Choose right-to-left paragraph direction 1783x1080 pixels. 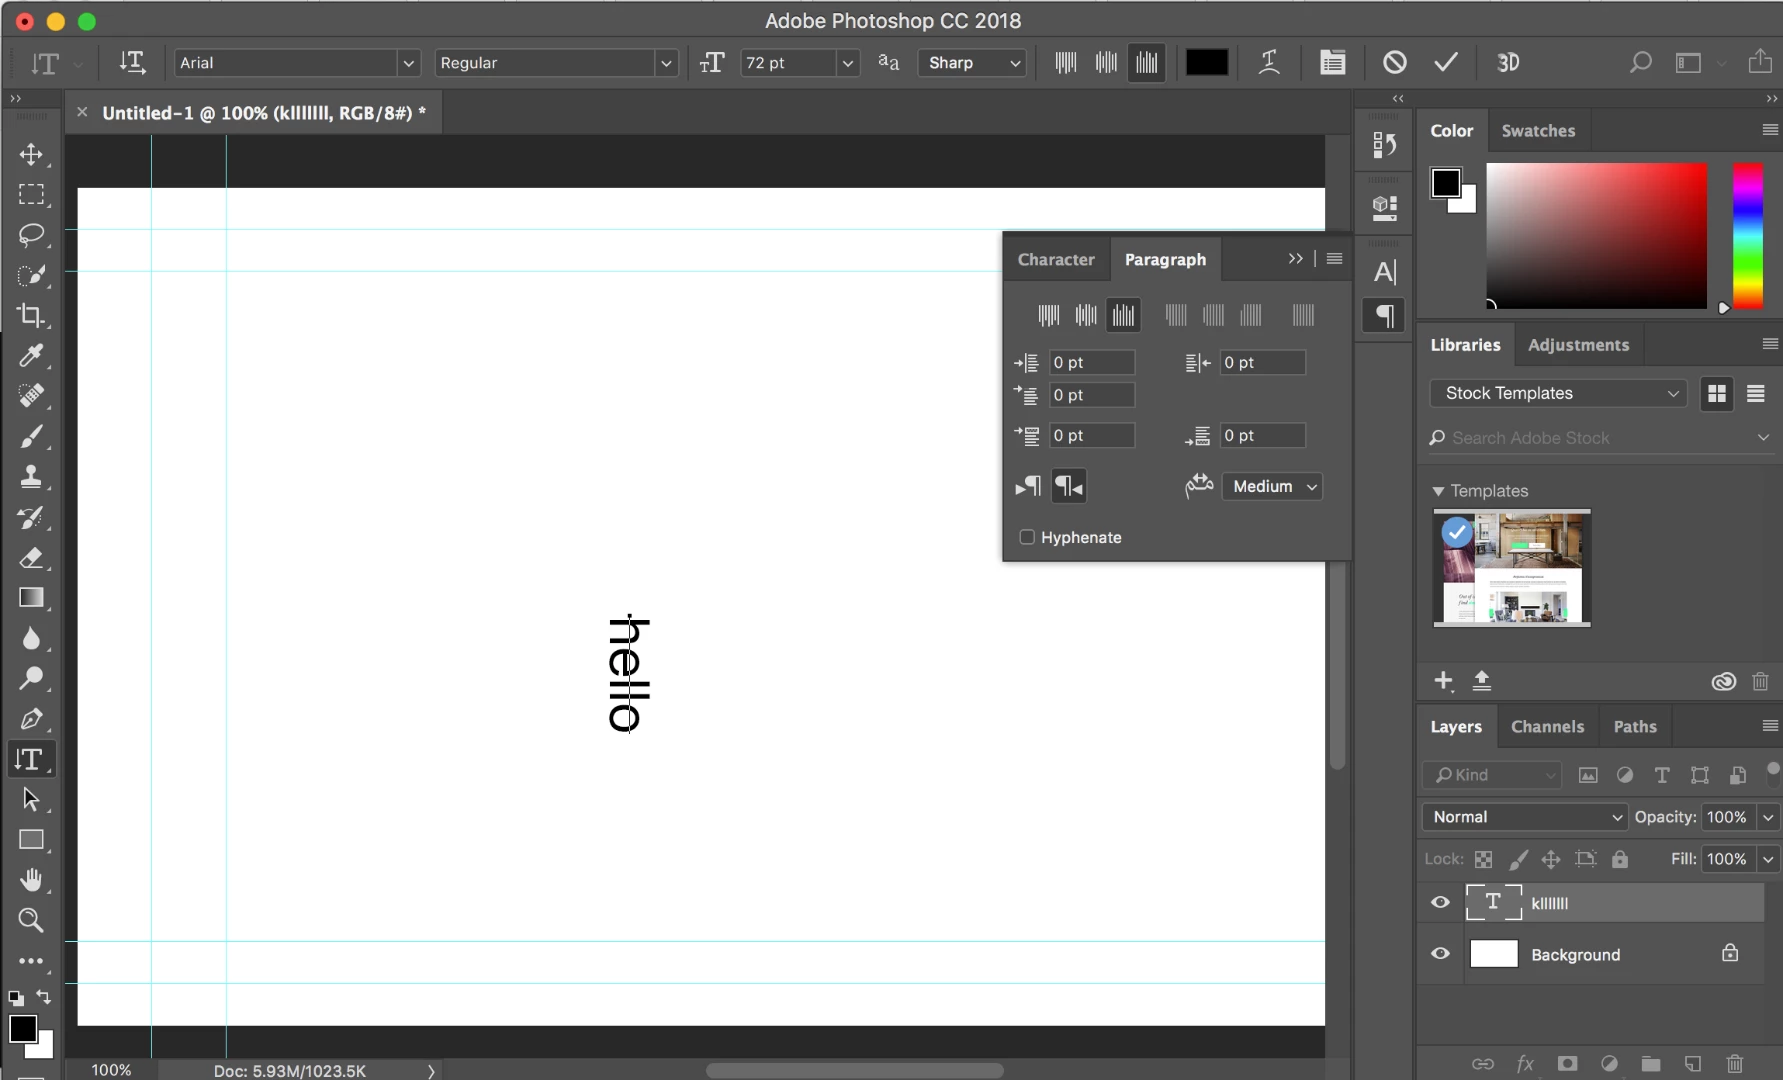(1069, 486)
